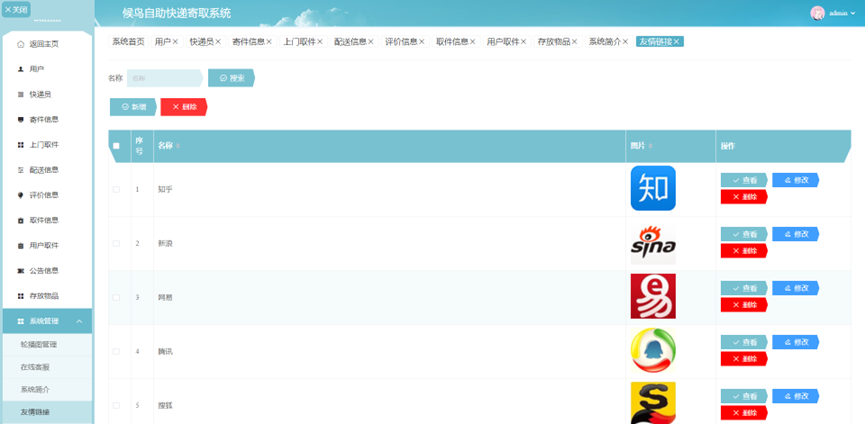This screenshot has height=424, width=865.
Task: Click the icon beside 取件信息 in sidebar
Action: click(x=20, y=221)
